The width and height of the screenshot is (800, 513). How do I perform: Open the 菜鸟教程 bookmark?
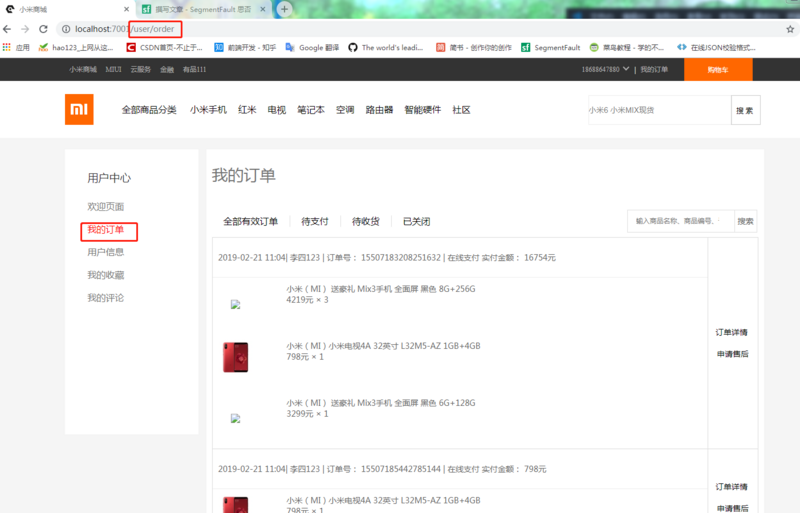point(627,47)
